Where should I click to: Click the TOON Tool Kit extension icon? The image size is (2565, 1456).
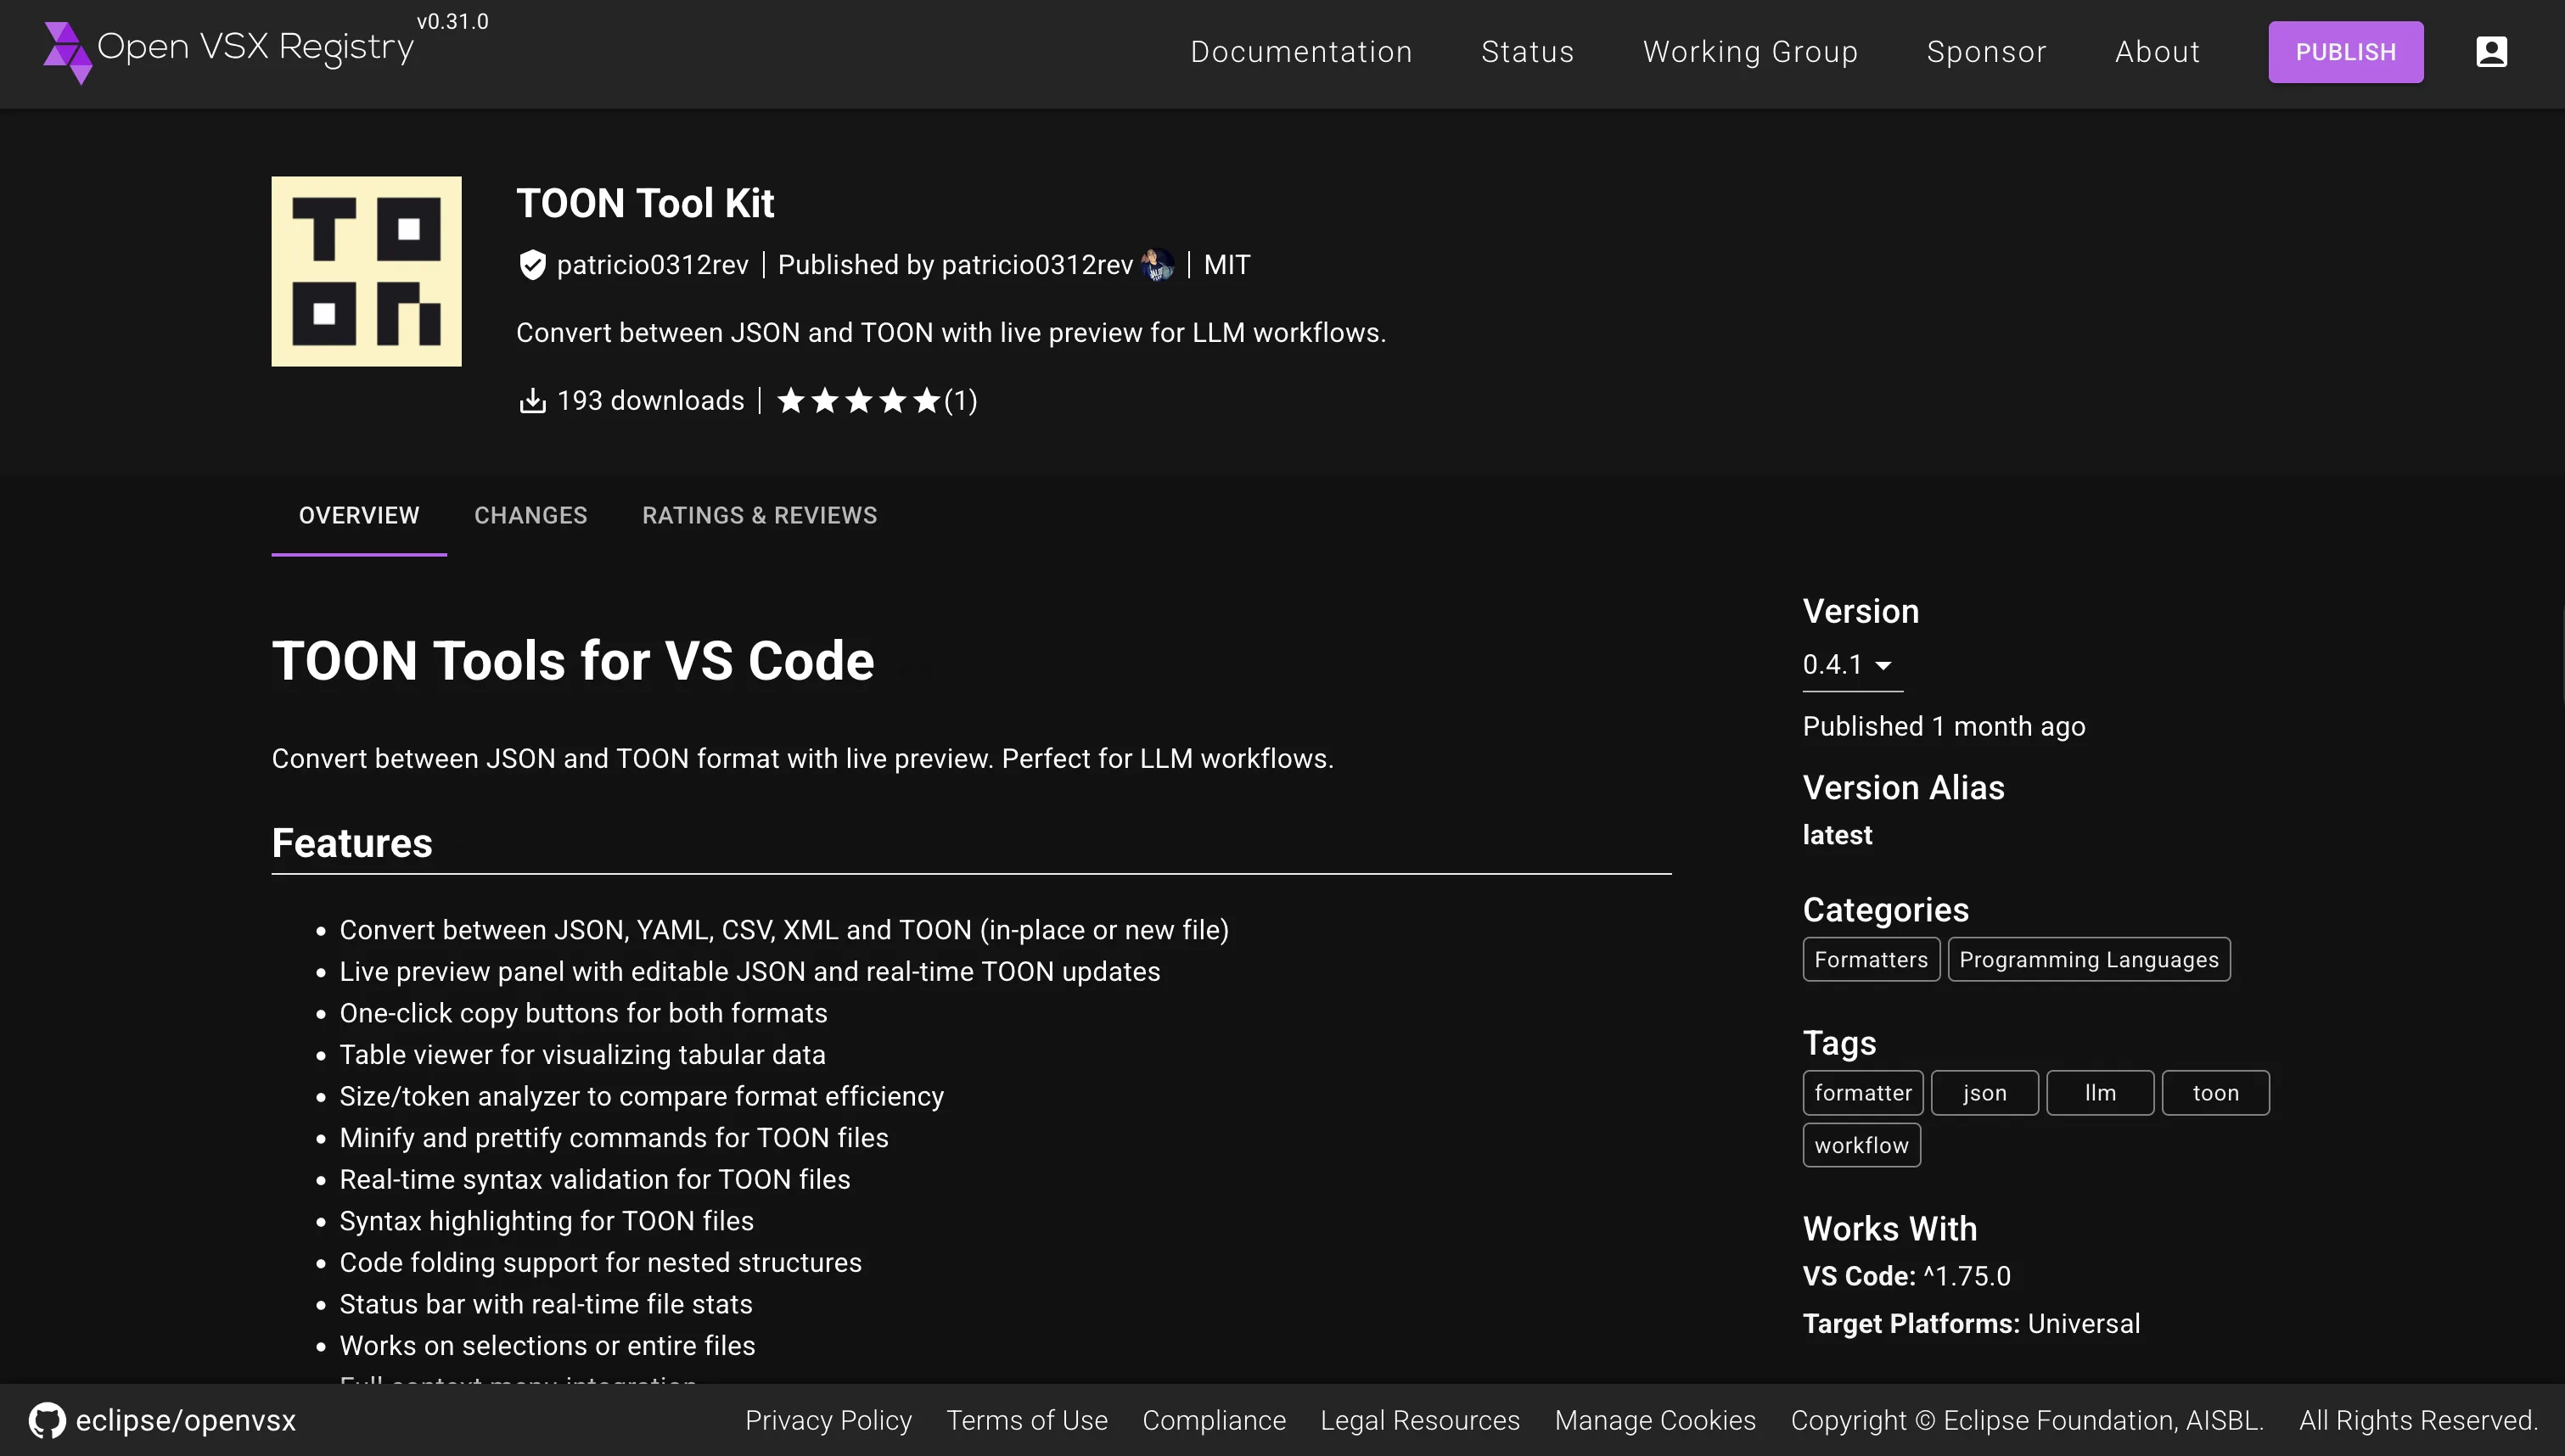(366, 271)
